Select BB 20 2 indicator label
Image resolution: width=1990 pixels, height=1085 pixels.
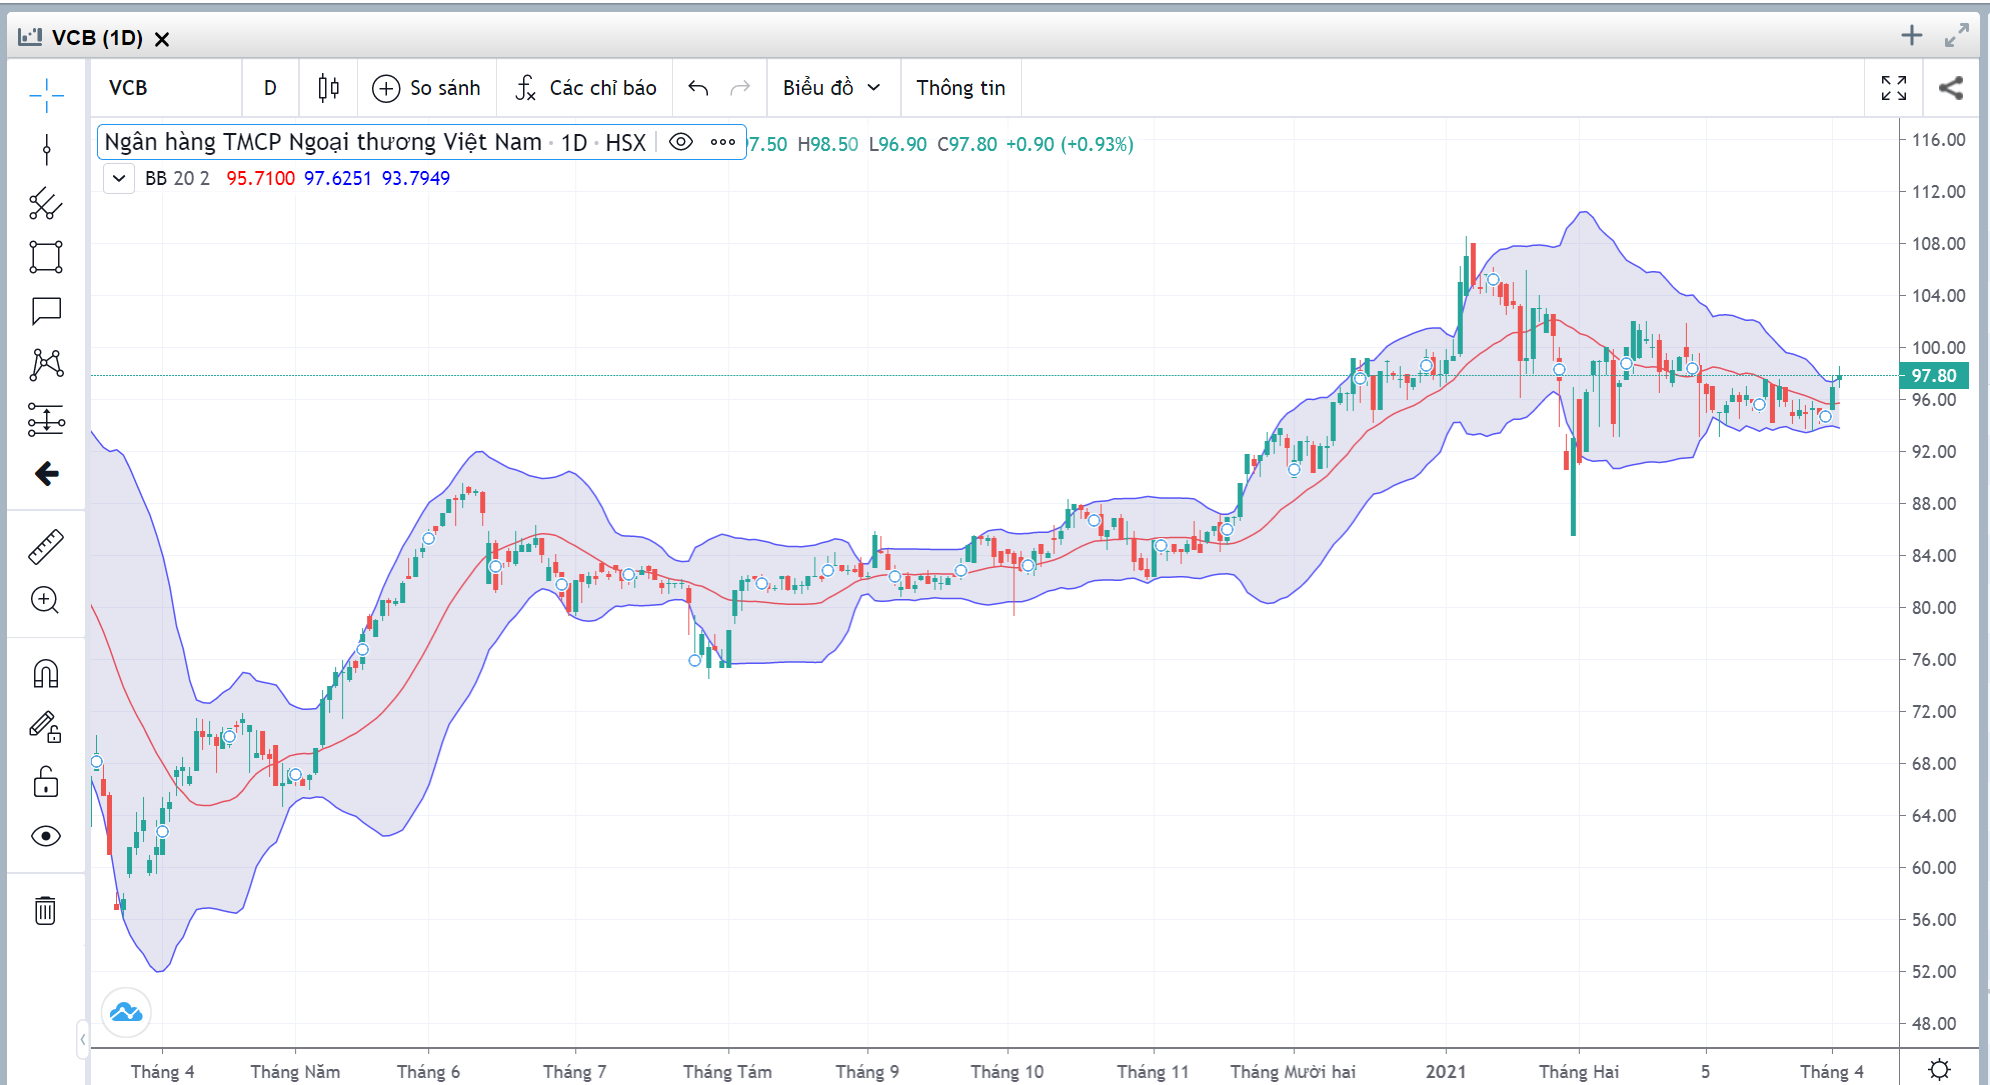click(178, 178)
